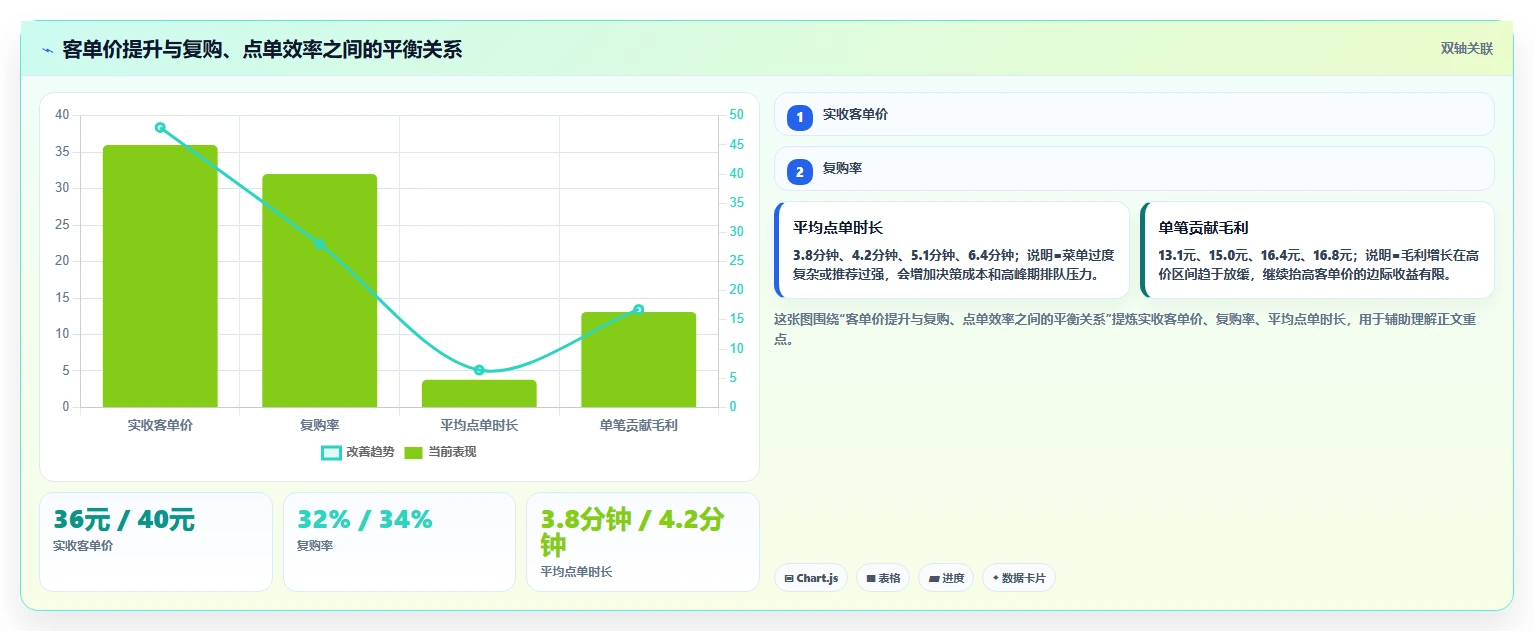Click the 改善趋势 legend color box

pos(331,452)
